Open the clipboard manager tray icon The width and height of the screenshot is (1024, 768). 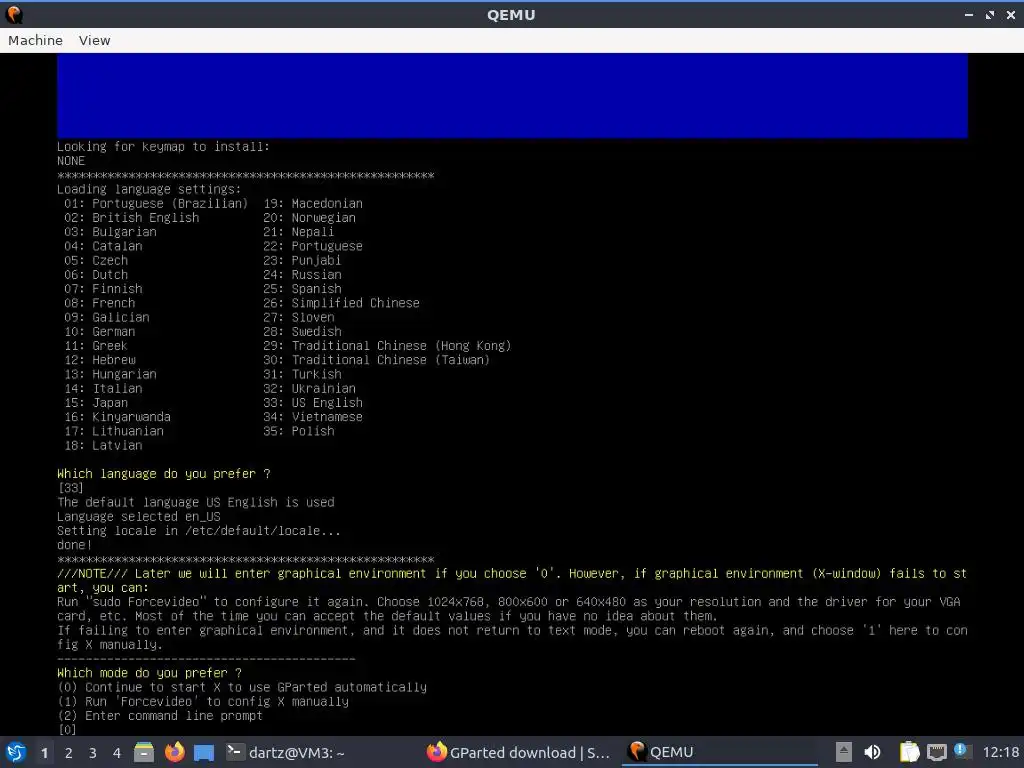(909, 752)
